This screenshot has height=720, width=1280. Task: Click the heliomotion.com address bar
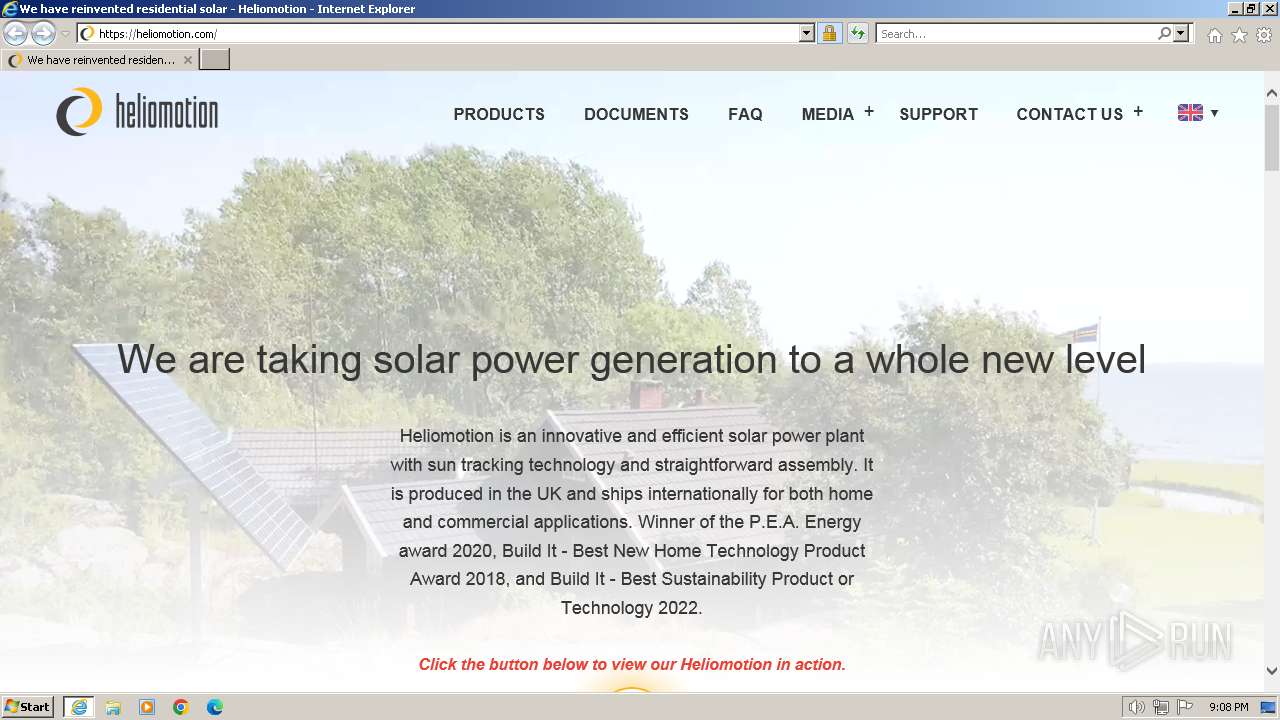[447, 33]
